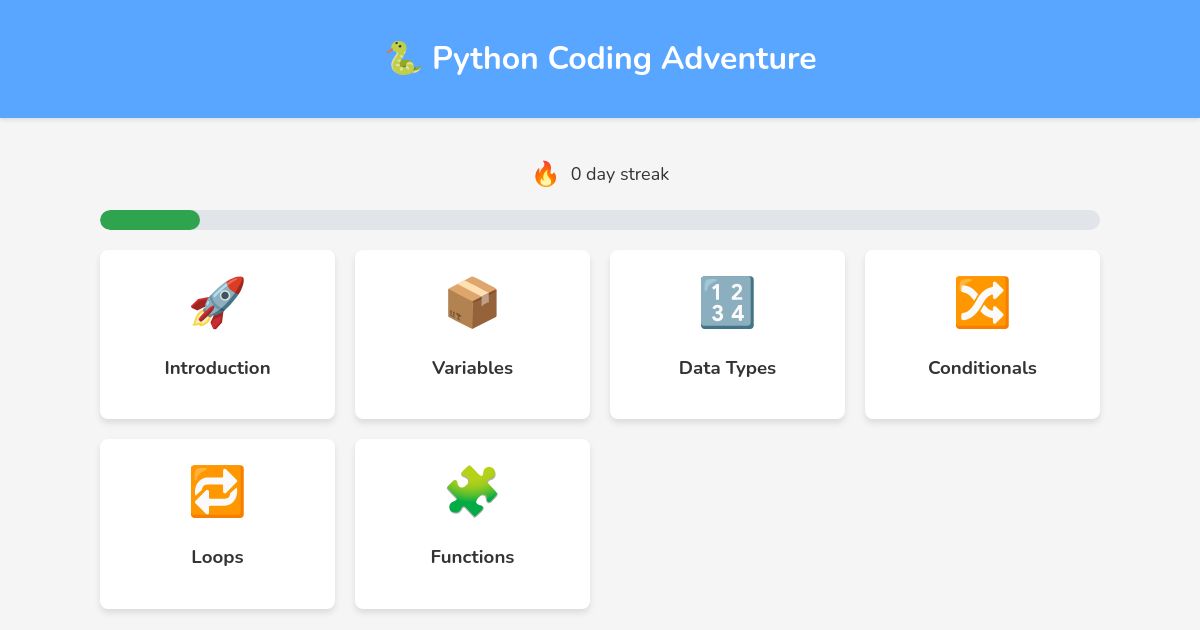Screen dimensions: 1200x630
Task: Select the shuffle icon on Conditionals
Action: coord(982,303)
